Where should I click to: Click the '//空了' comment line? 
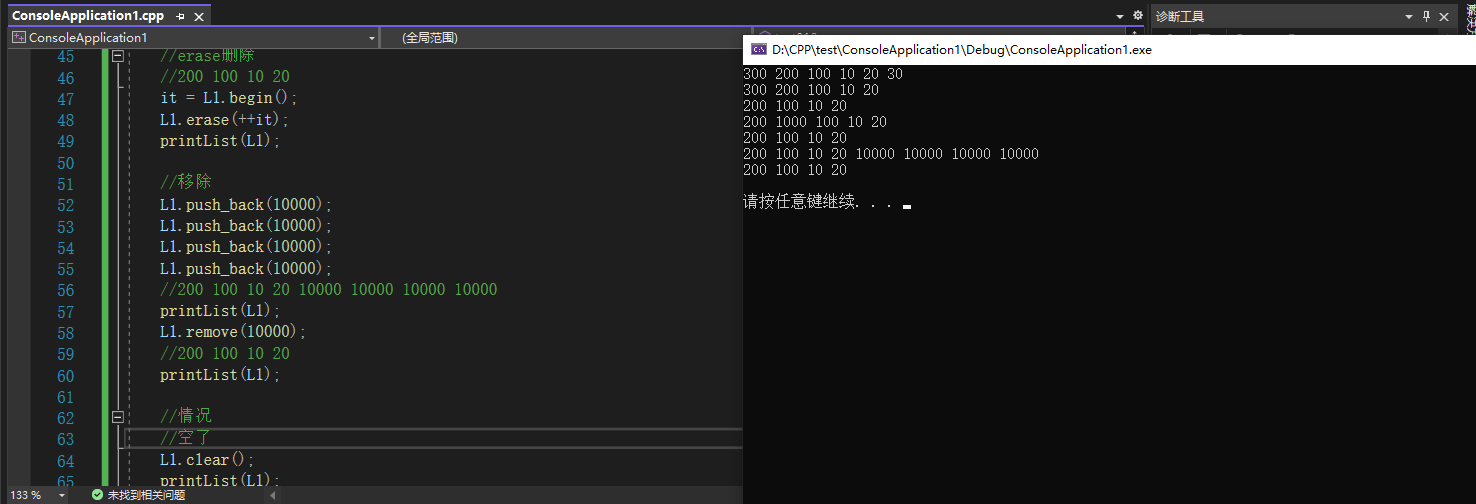click(186, 438)
